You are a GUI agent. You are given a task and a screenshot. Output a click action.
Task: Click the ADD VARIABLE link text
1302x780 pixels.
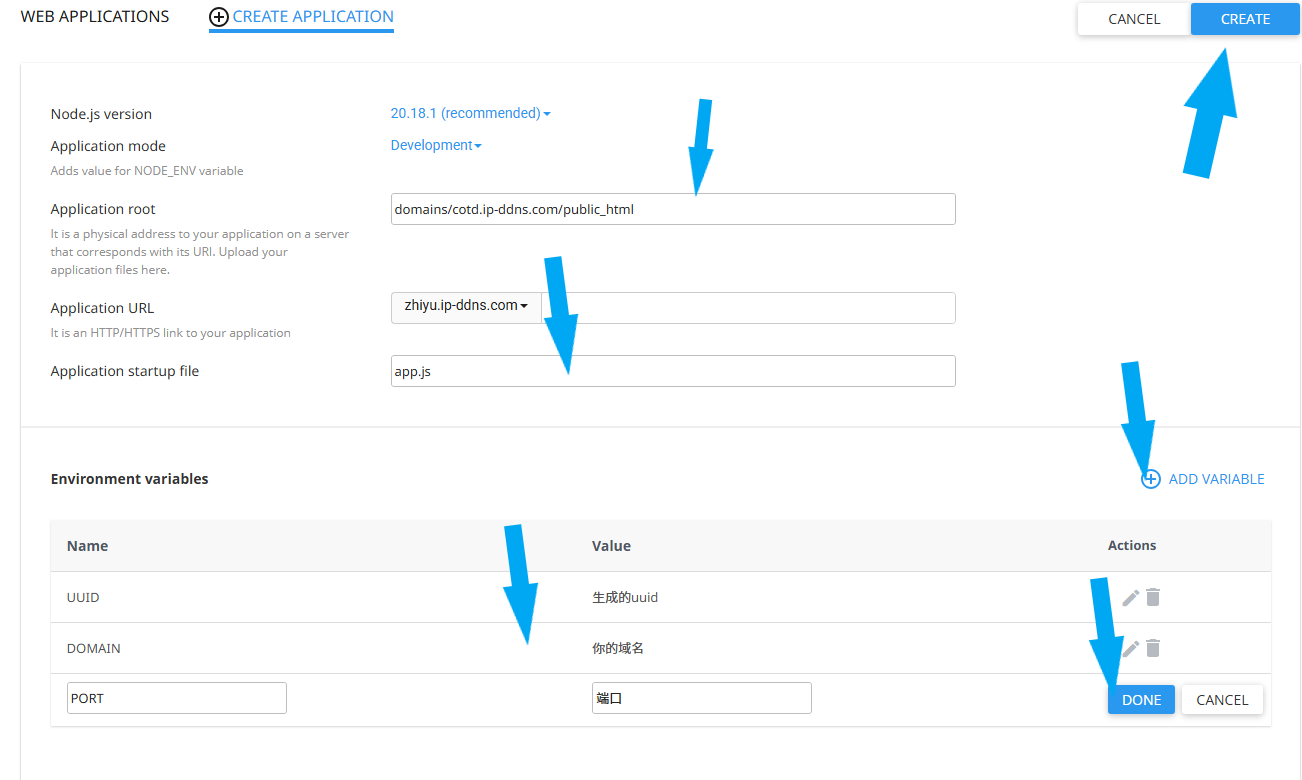pos(1216,479)
